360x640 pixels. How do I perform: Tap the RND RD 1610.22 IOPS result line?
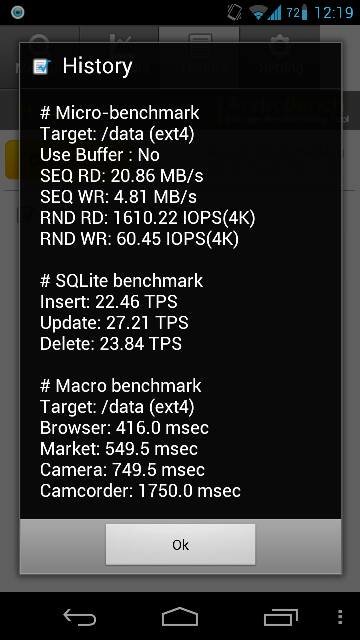pyautogui.click(x=147, y=218)
